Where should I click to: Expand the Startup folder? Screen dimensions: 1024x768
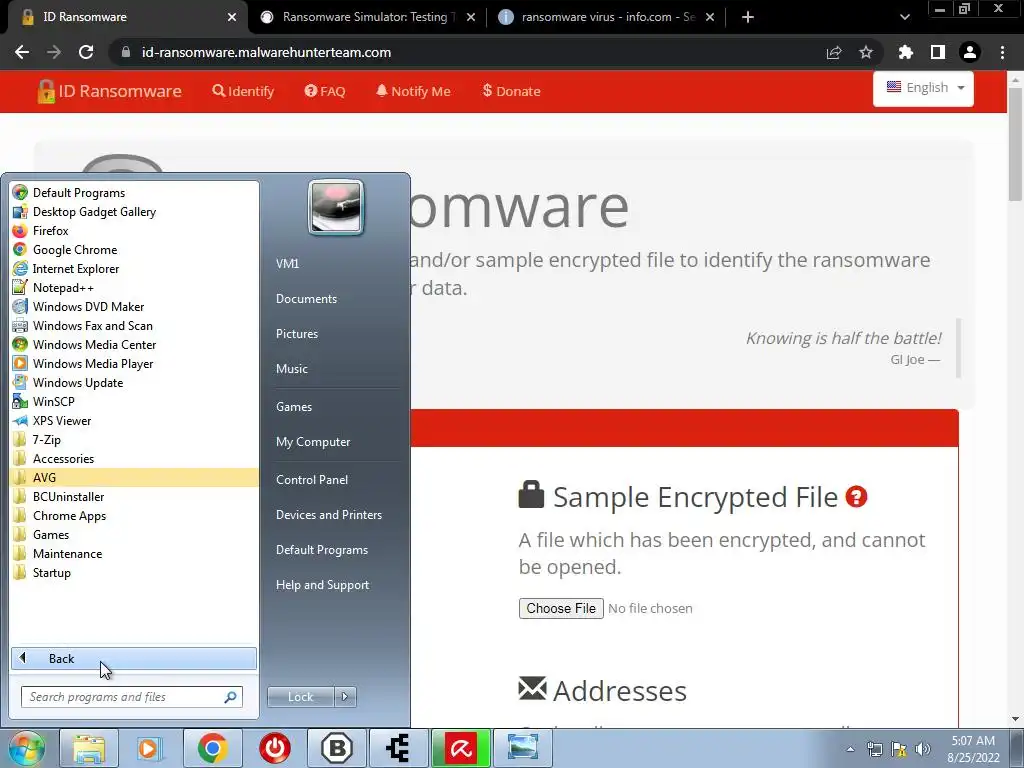click(134, 573)
